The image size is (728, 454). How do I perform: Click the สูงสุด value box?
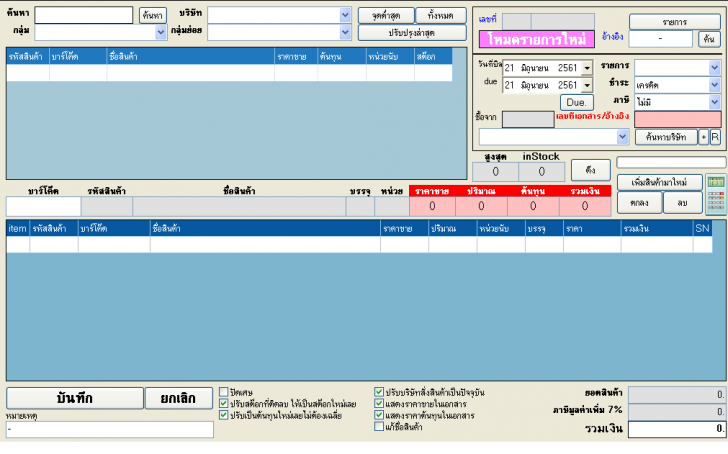point(495,172)
